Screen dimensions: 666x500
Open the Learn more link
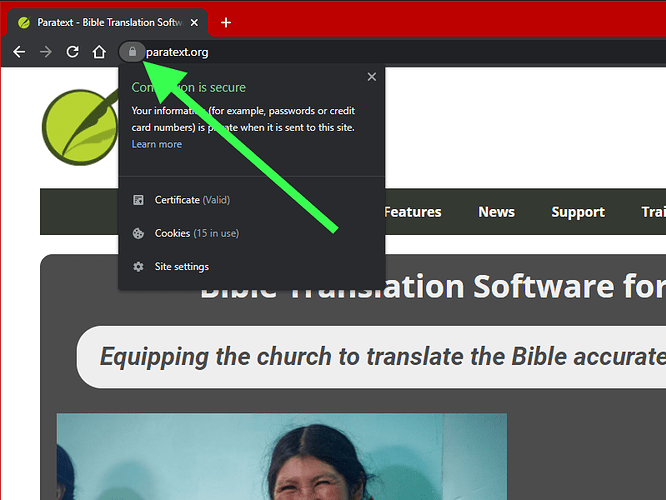point(156,144)
